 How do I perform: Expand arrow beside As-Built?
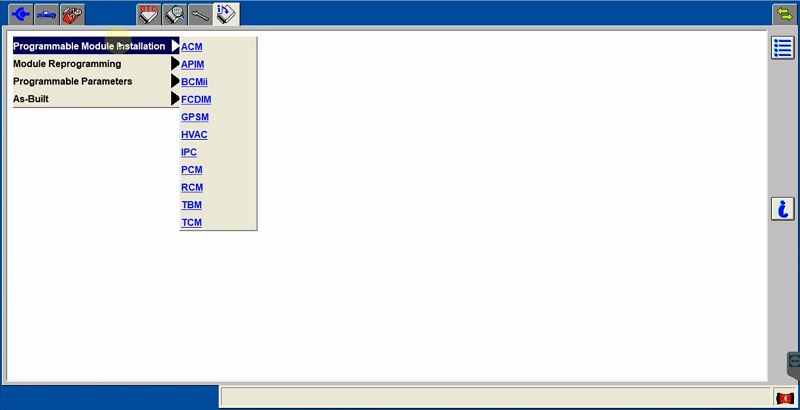pos(176,99)
